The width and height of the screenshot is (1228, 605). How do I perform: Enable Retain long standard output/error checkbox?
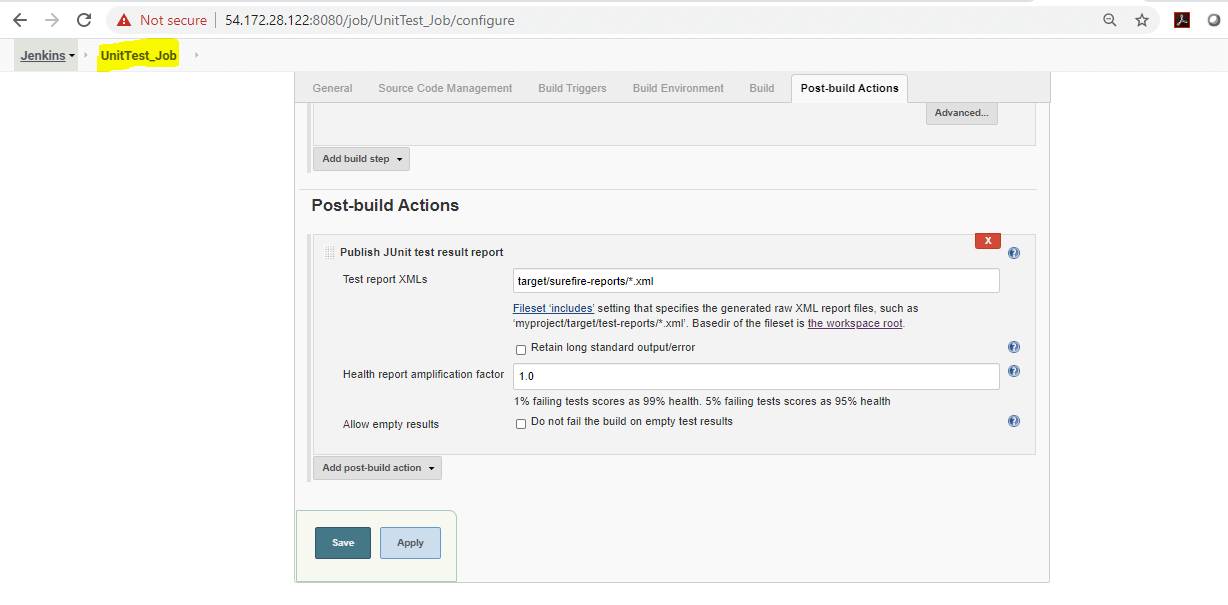pyautogui.click(x=521, y=349)
